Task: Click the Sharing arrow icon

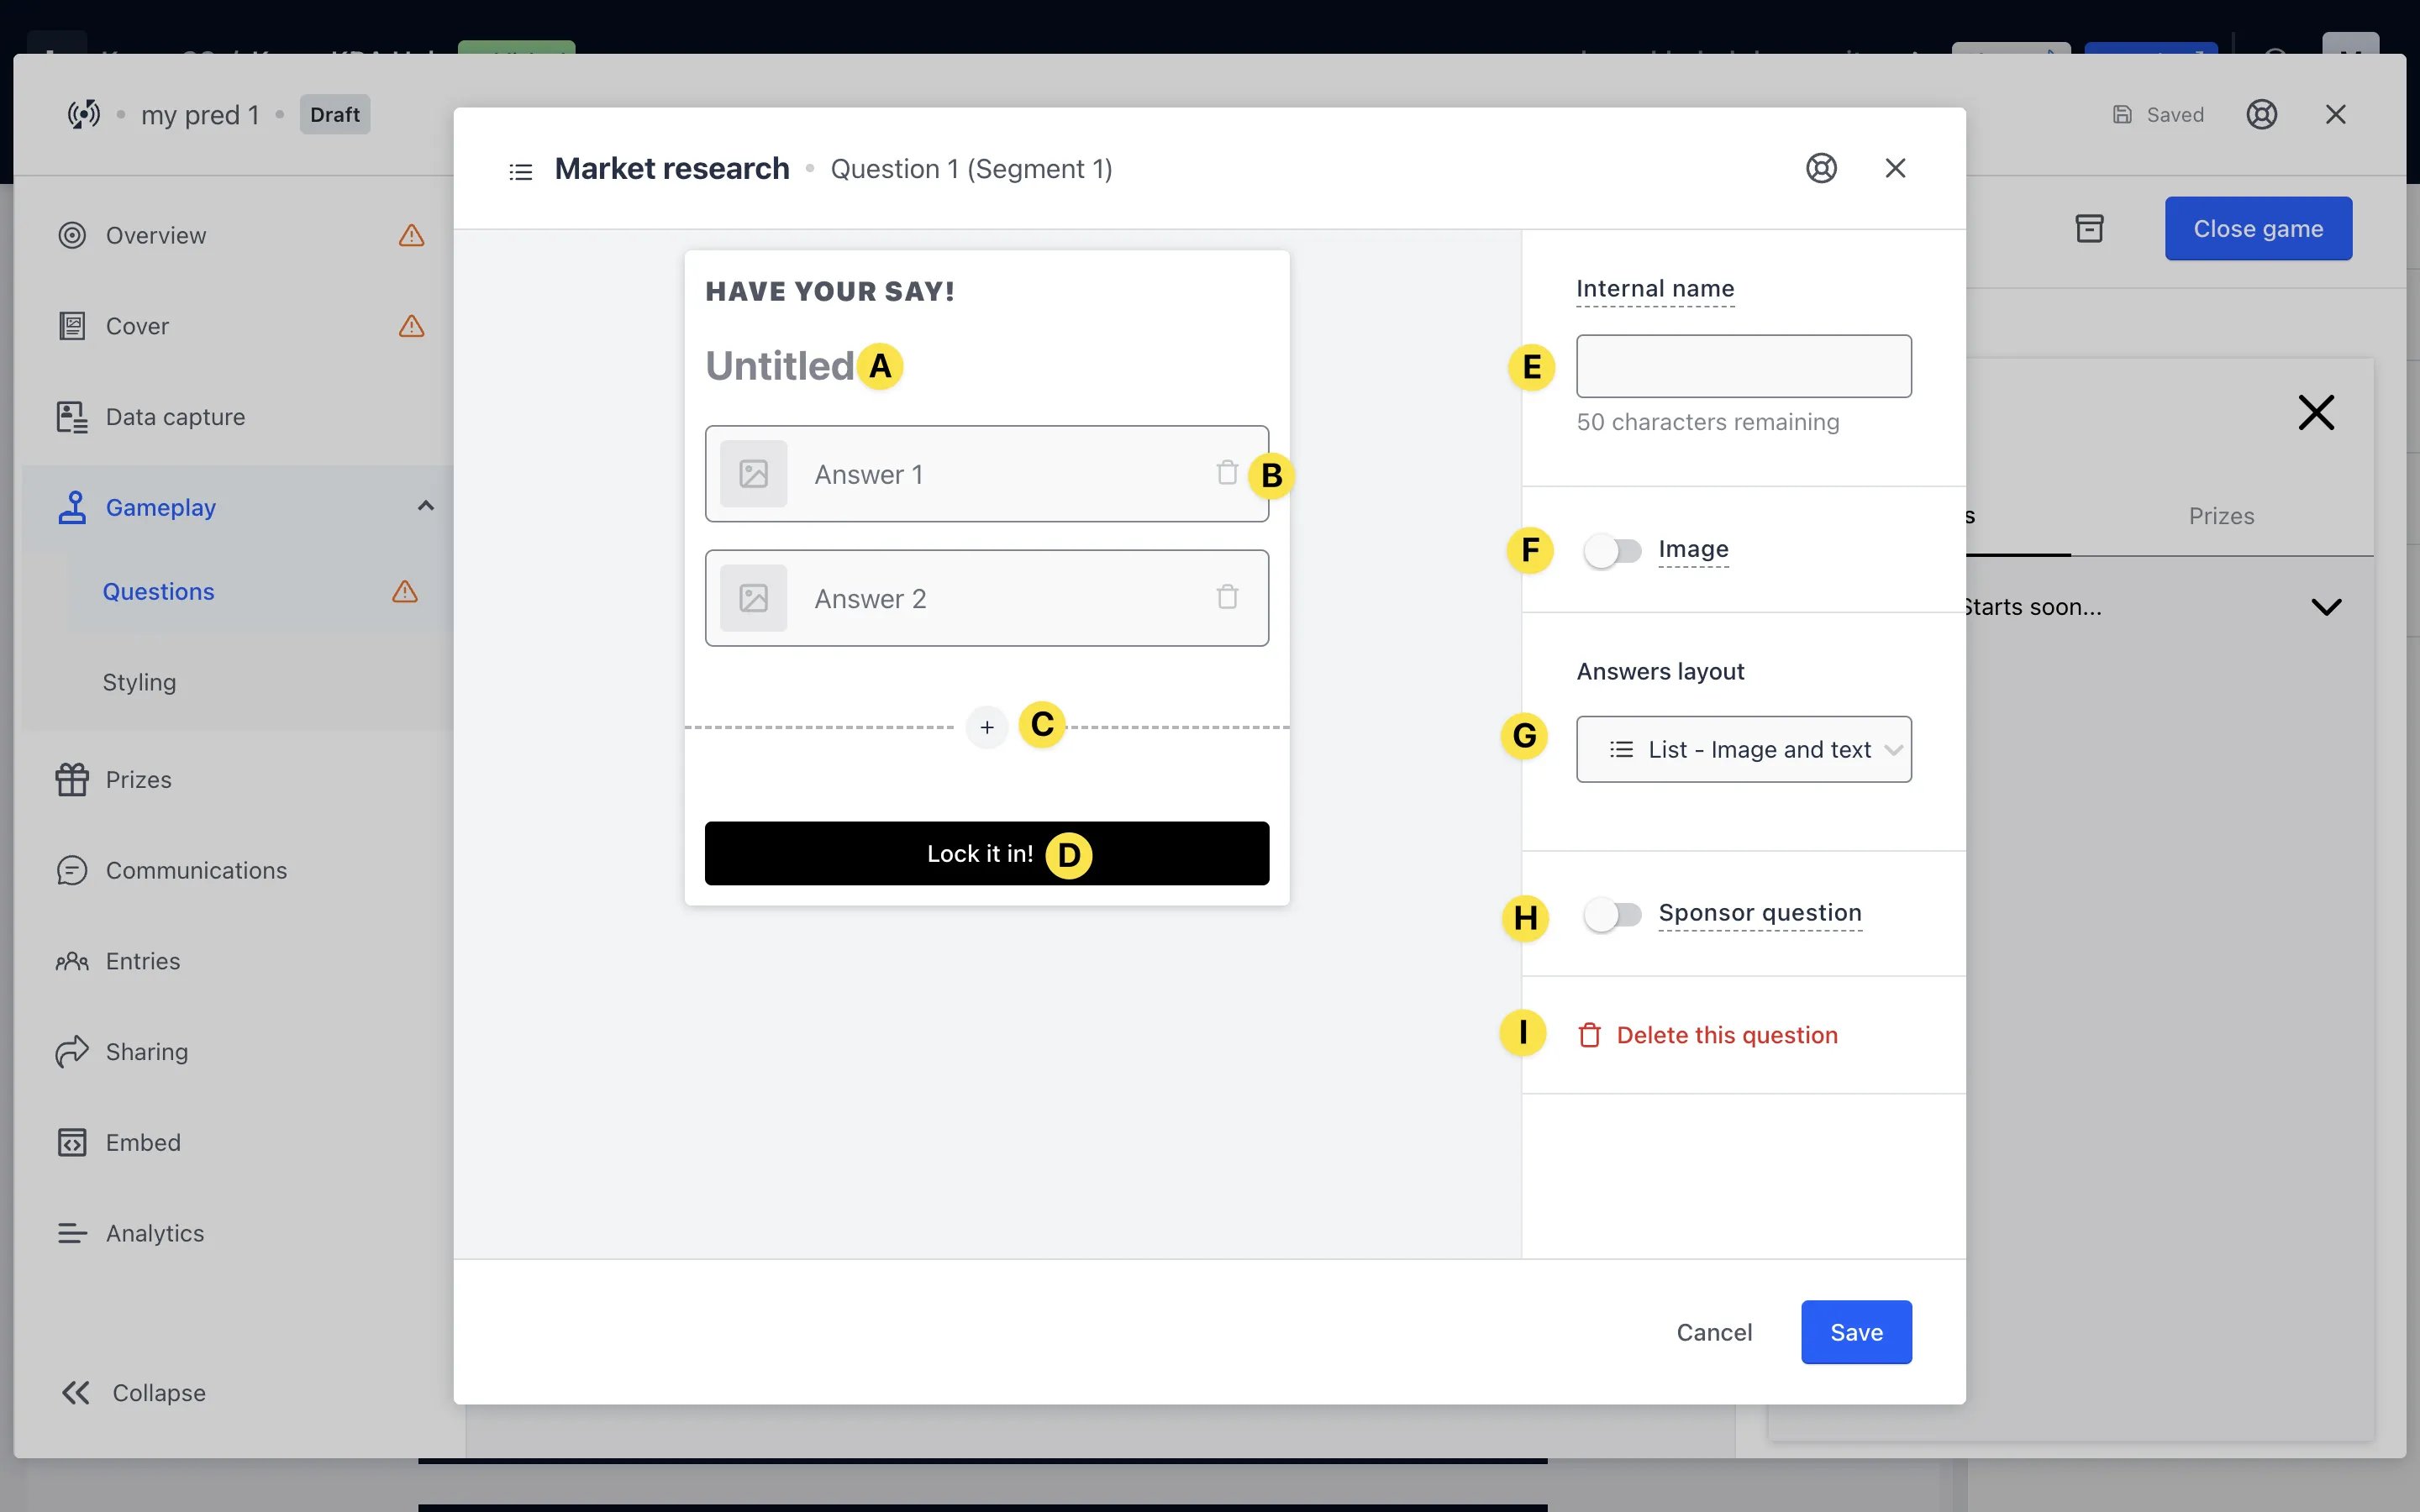Action: click(72, 1051)
